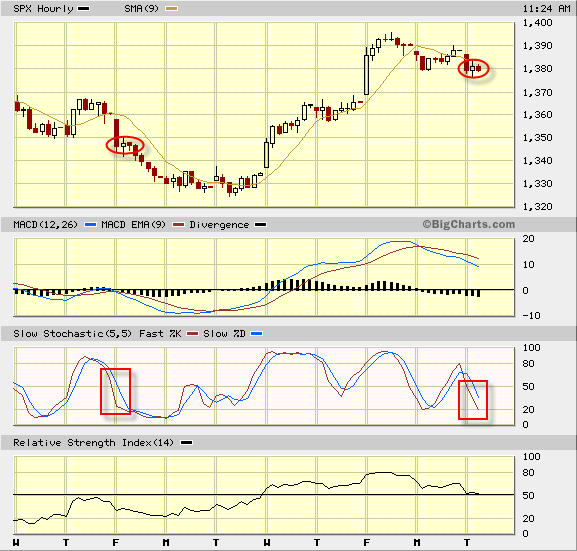Click the 1,360 price axis label
Image resolution: width=577 pixels, height=551 pixels.
click(538, 115)
